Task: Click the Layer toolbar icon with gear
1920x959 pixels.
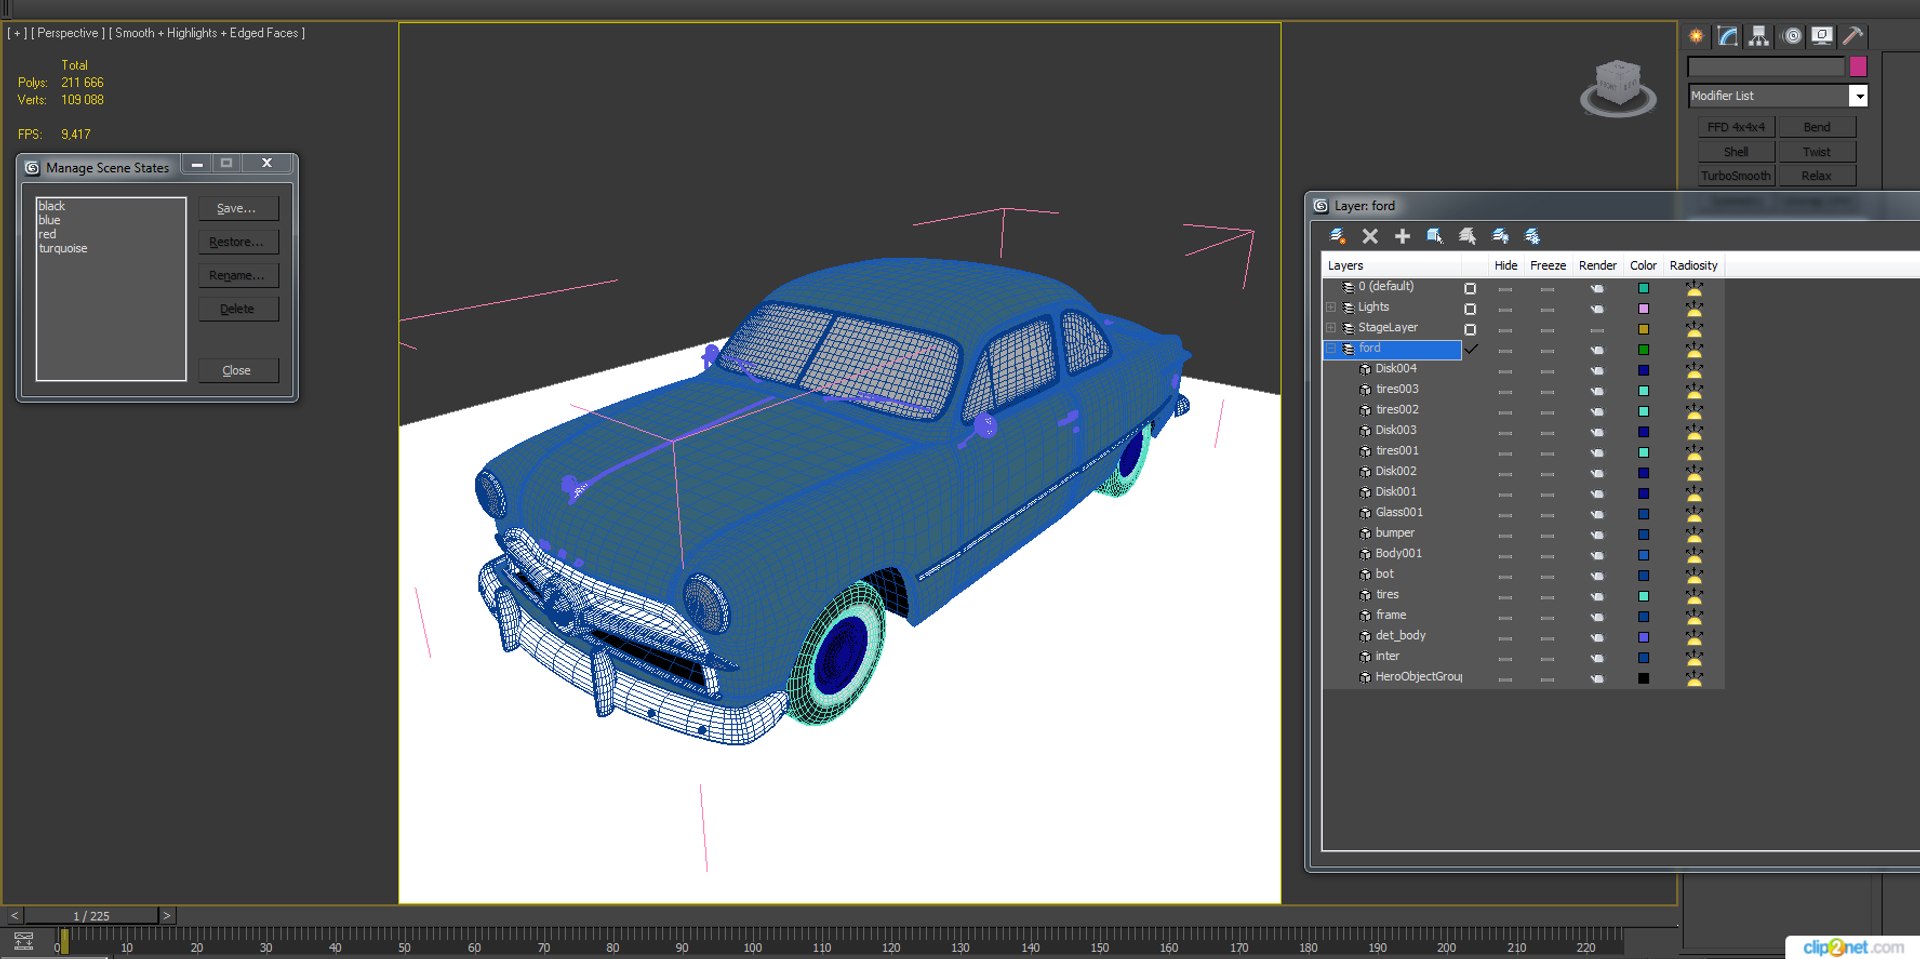Action: 1532,236
